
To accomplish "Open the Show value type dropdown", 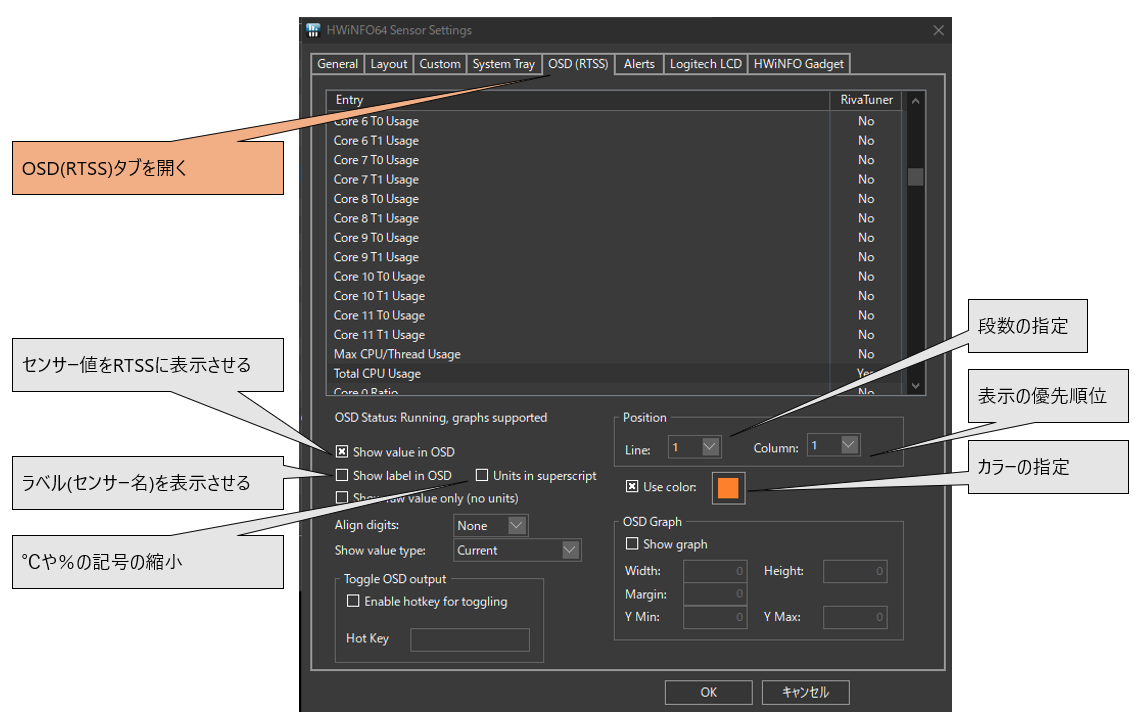I will pyautogui.click(x=517, y=550).
